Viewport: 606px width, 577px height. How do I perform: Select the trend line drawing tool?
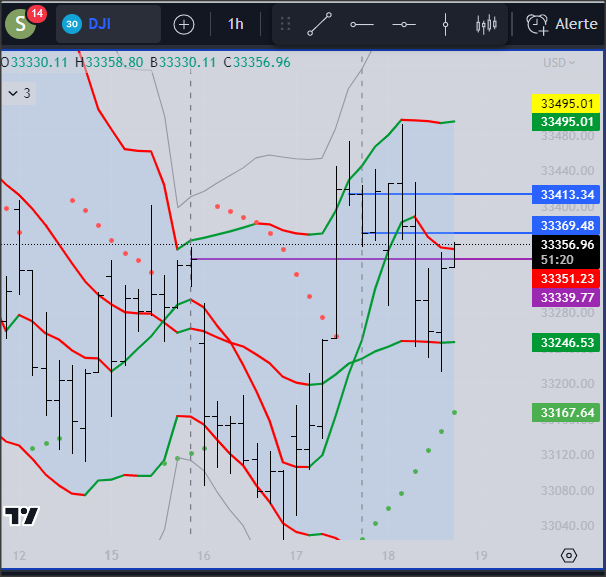click(x=319, y=24)
